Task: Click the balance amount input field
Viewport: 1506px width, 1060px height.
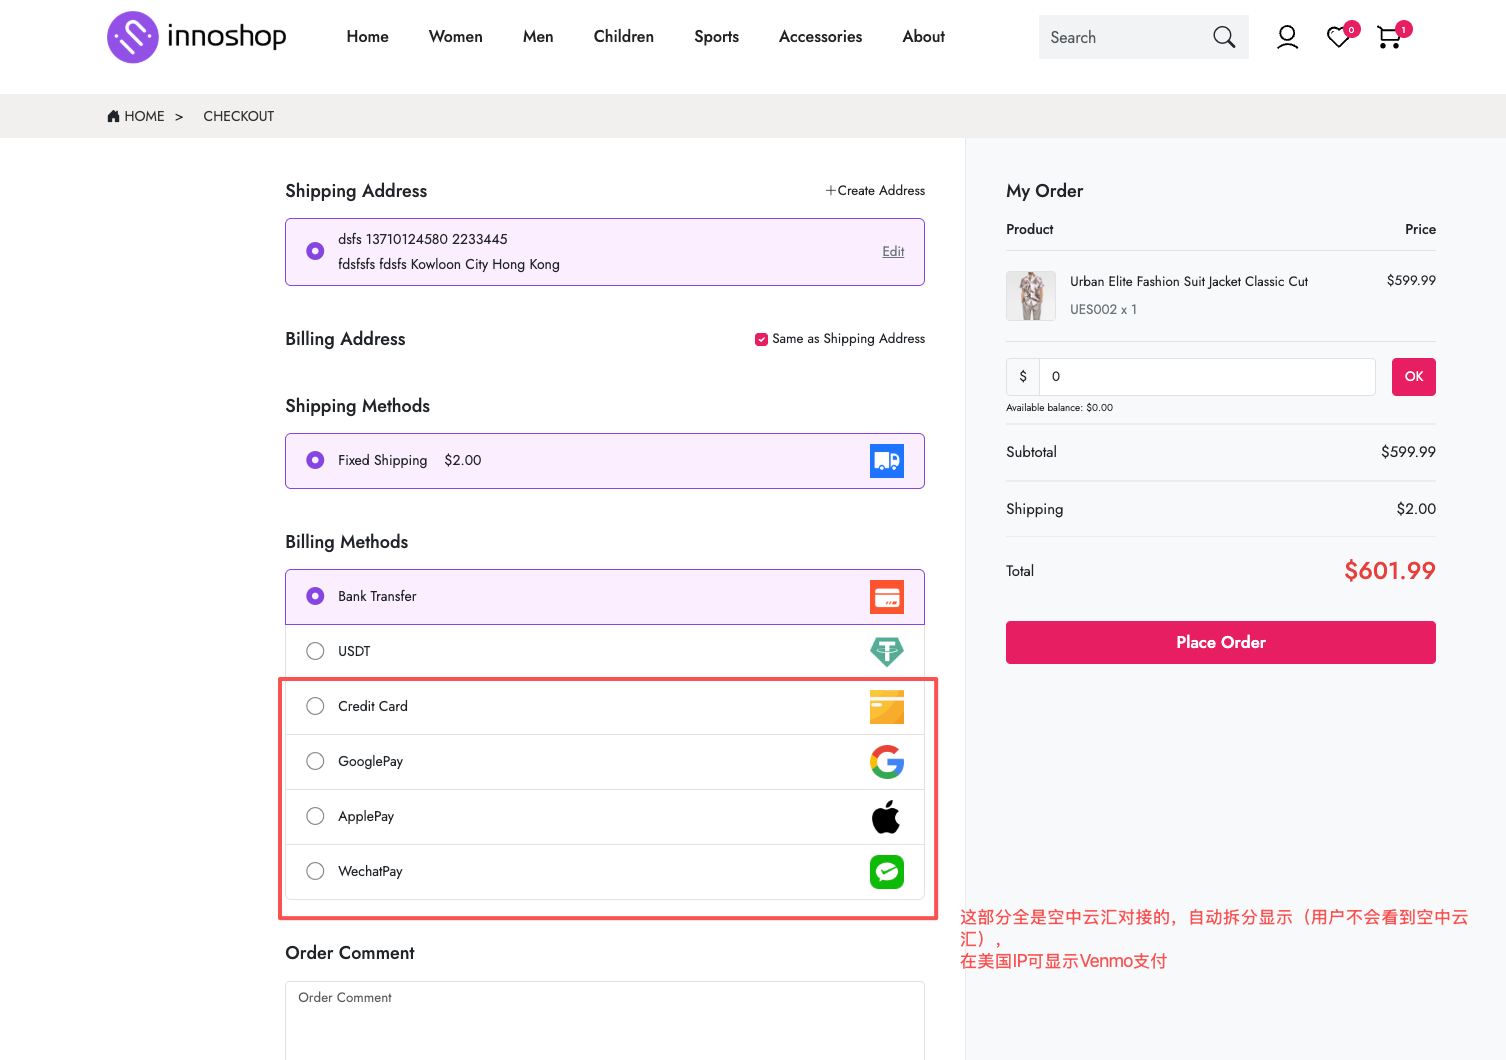Action: (1206, 377)
